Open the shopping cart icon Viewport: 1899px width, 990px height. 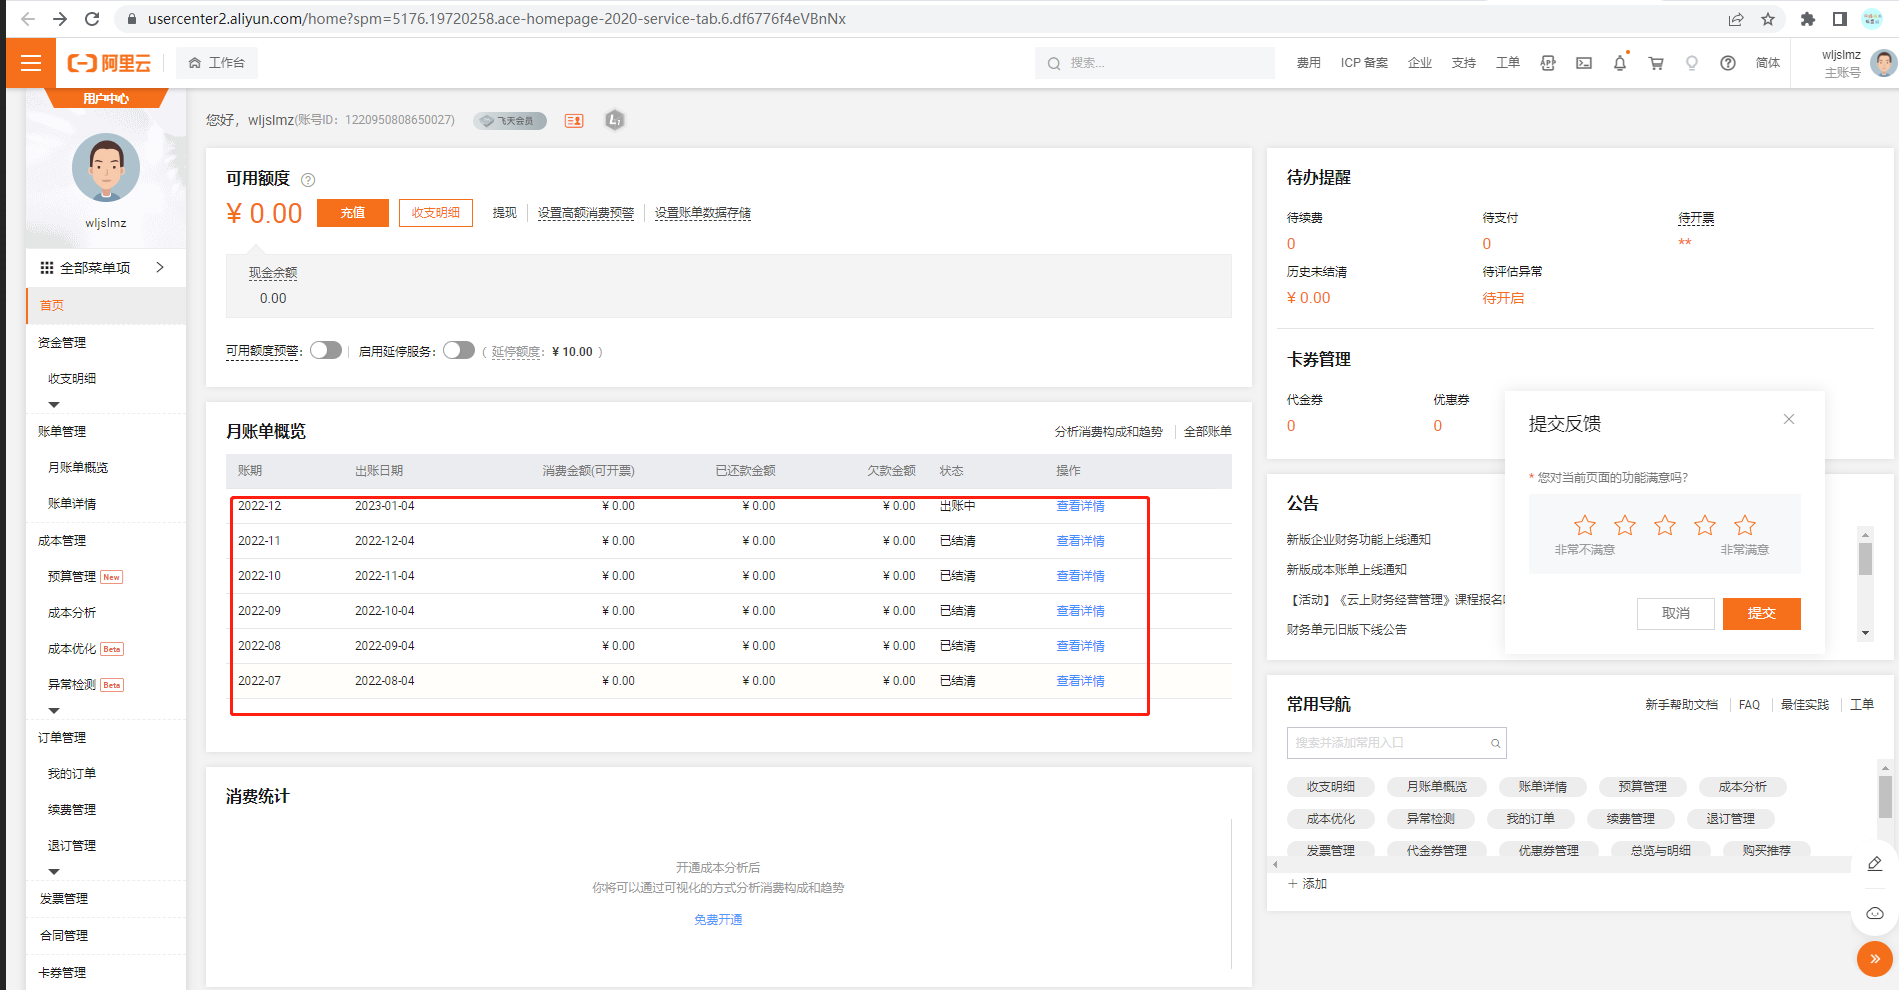click(x=1656, y=63)
